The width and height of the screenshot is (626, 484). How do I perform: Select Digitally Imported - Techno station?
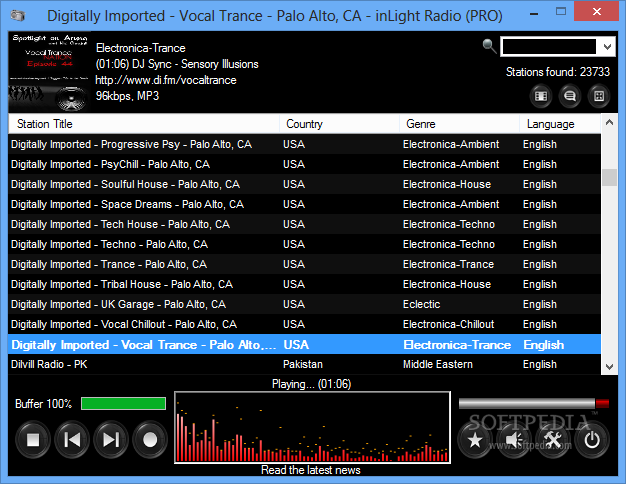point(304,244)
